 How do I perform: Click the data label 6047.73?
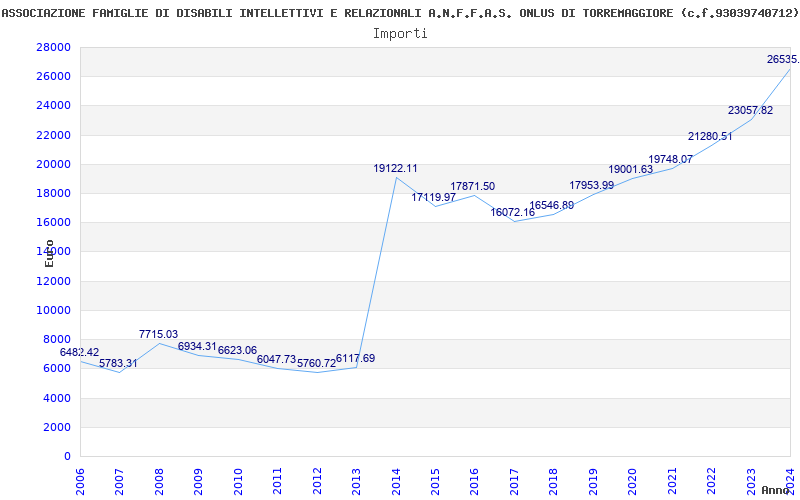tap(277, 359)
